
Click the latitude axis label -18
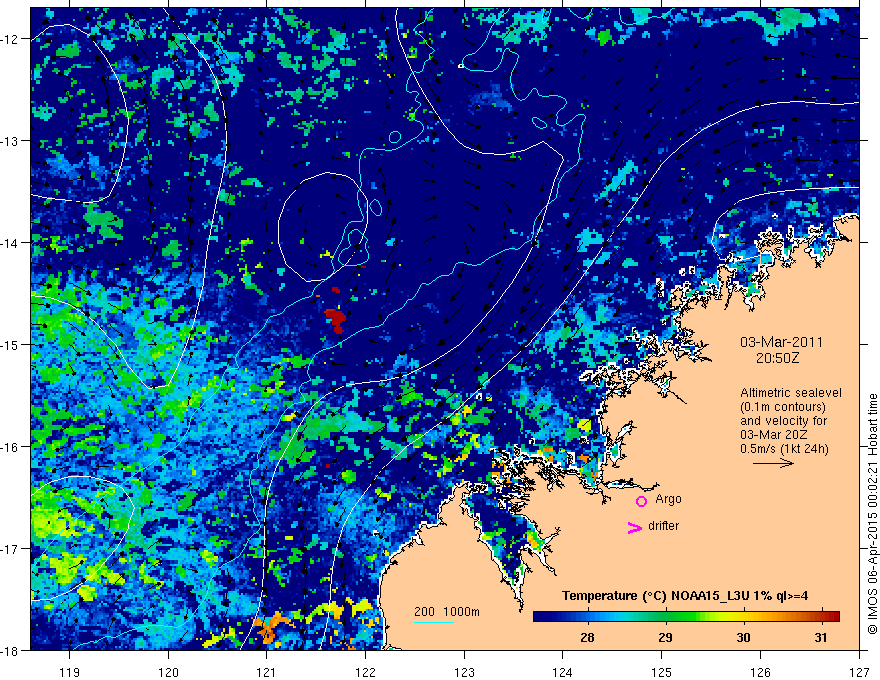(x=10, y=650)
